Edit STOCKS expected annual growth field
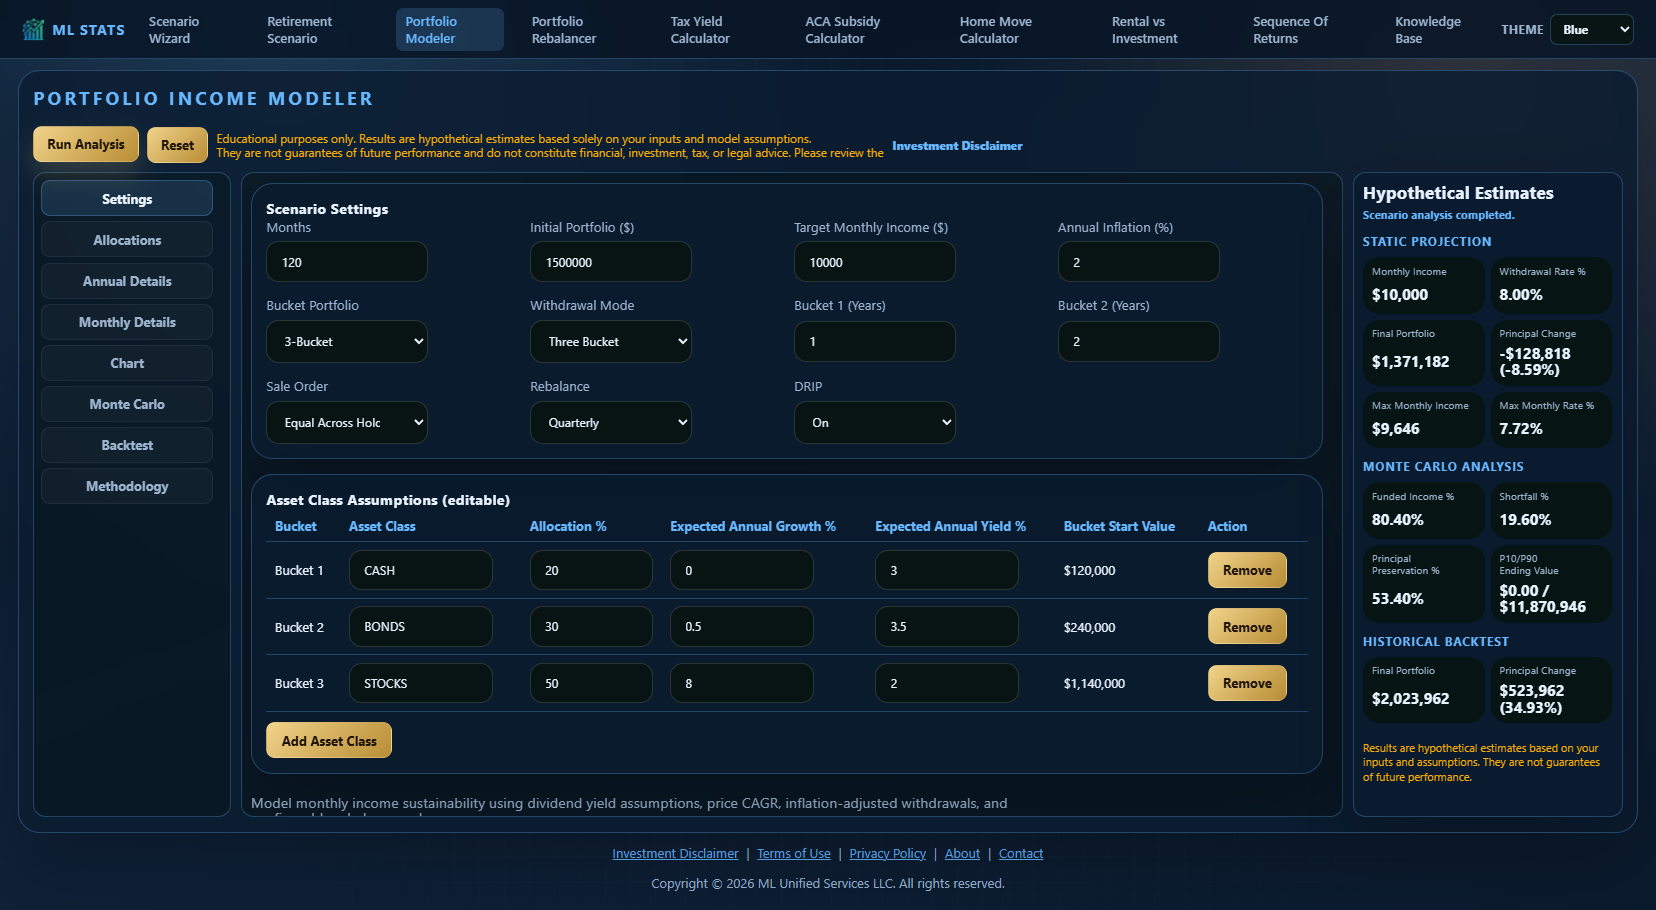The height and width of the screenshot is (910, 1656). point(742,683)
